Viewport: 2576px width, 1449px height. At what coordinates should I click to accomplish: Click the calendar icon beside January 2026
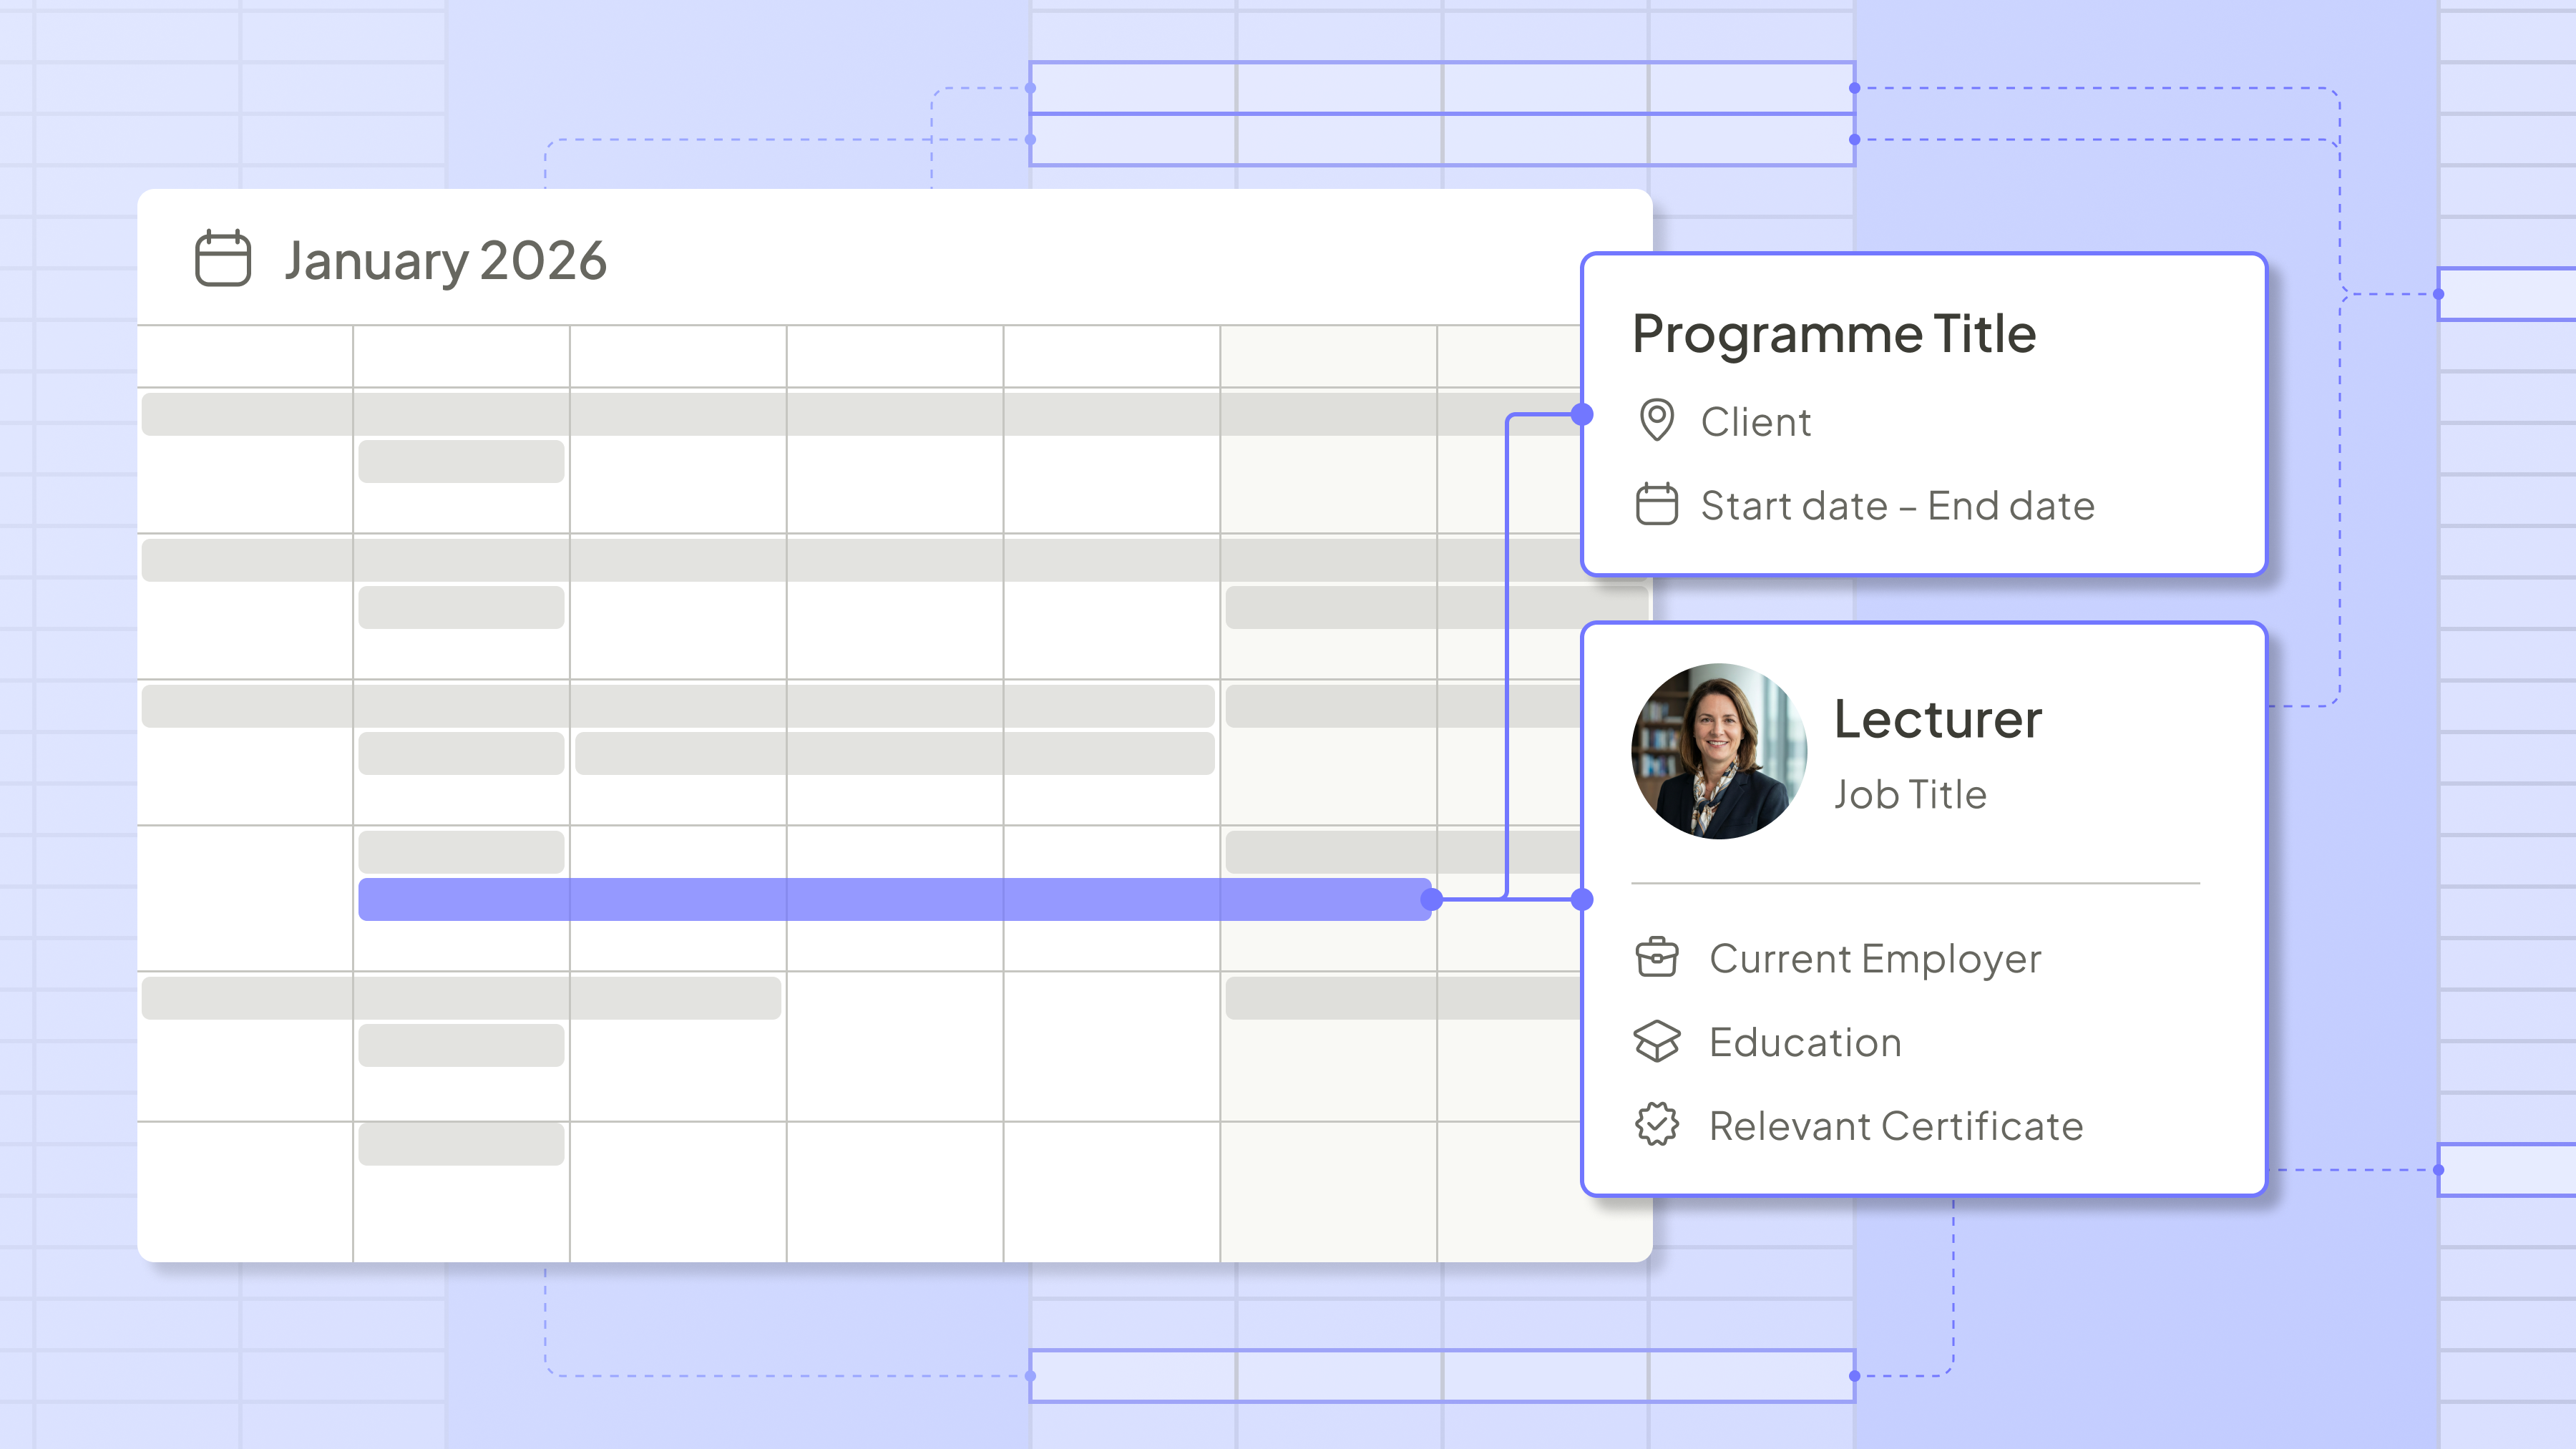[222, 259]
